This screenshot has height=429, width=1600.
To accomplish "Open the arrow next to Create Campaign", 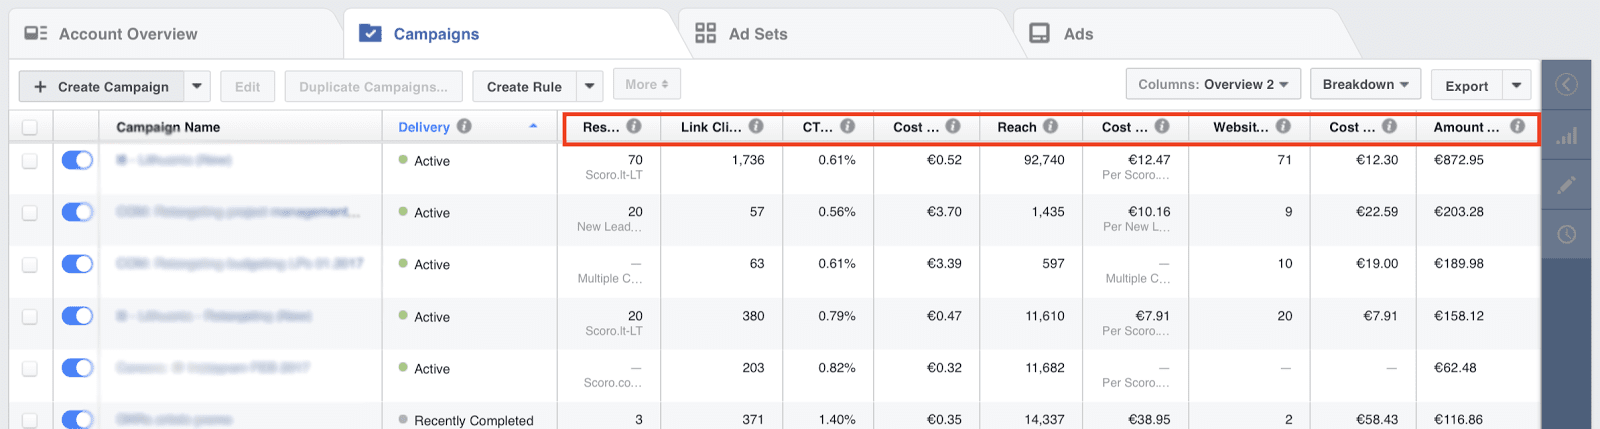I will [x=197, y=87].
